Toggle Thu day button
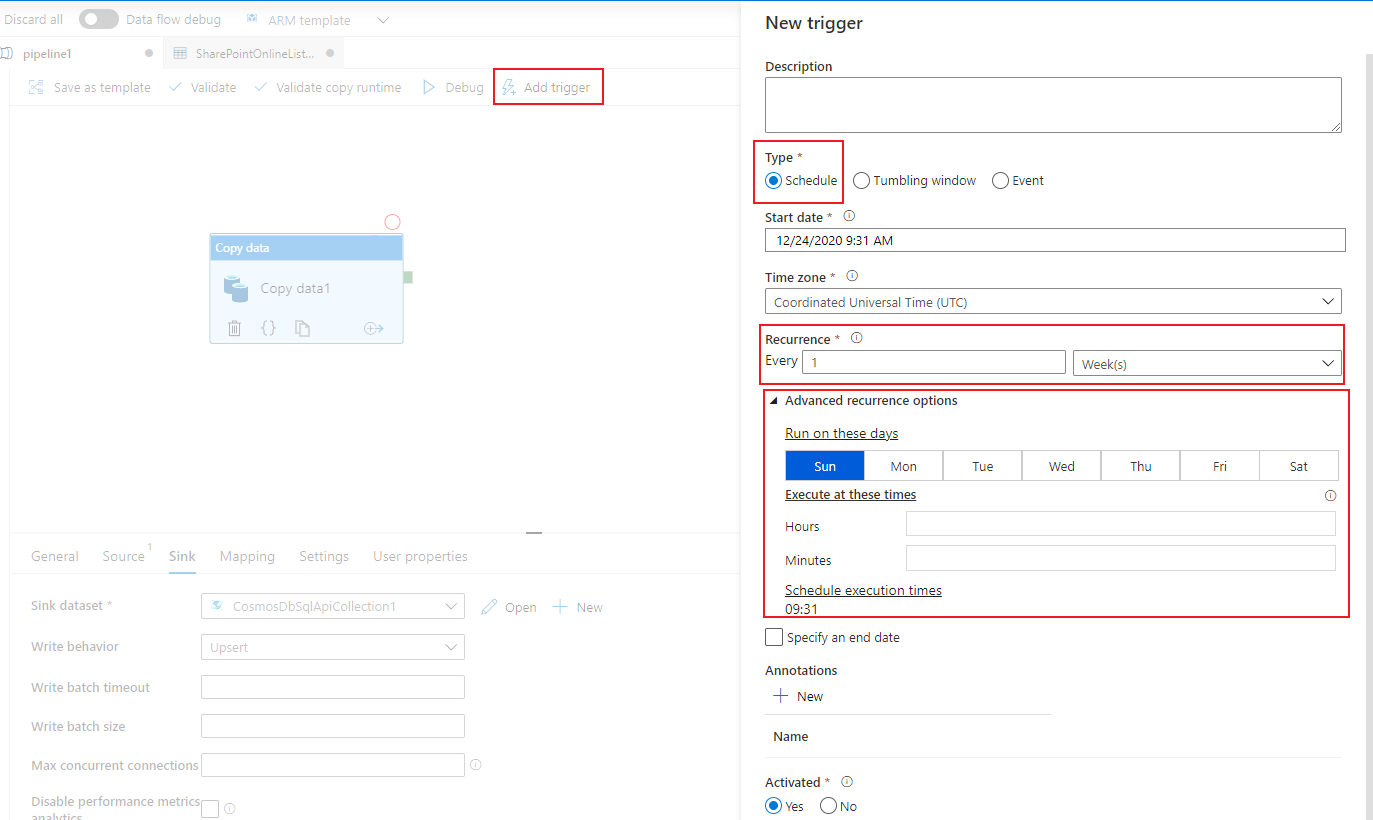Viewport: 1373px width, 820px height. (1141, 466)
